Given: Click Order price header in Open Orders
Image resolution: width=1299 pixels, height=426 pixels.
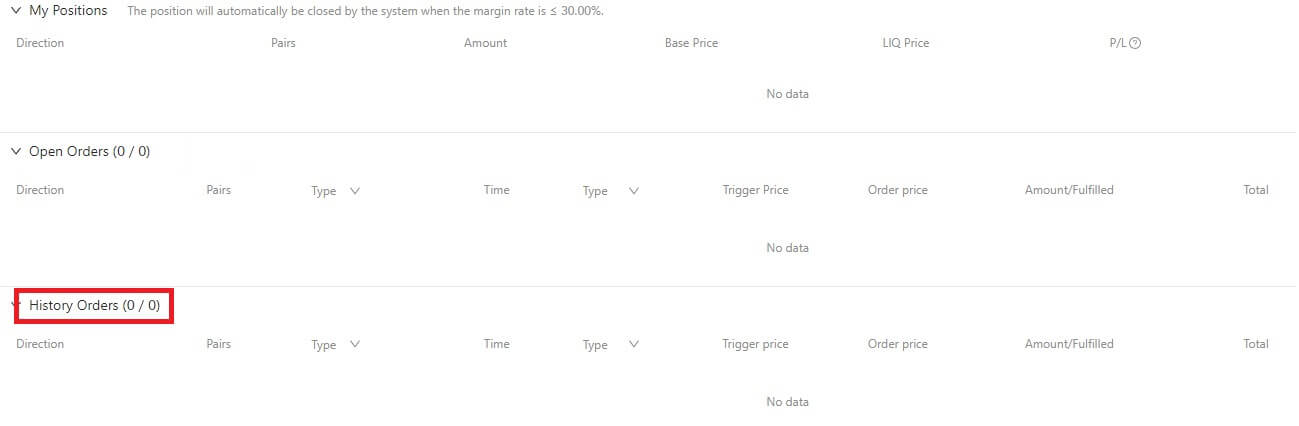Looking at the screenshot, I should tap(897, 190).
